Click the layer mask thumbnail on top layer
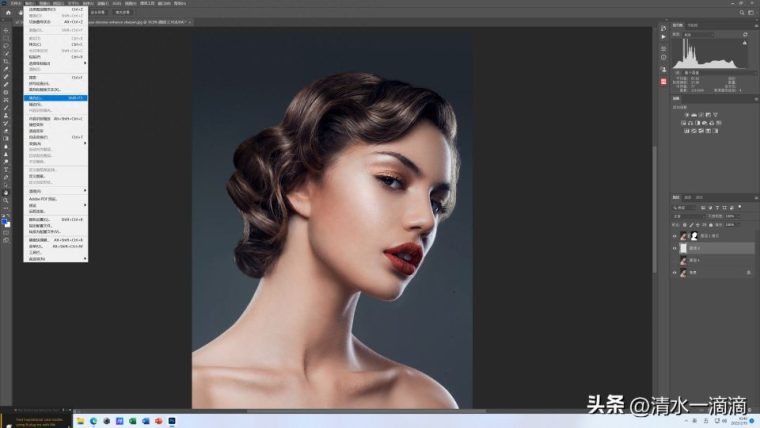The width and height of the screenshot is (760, 428). tap(694, 236)
